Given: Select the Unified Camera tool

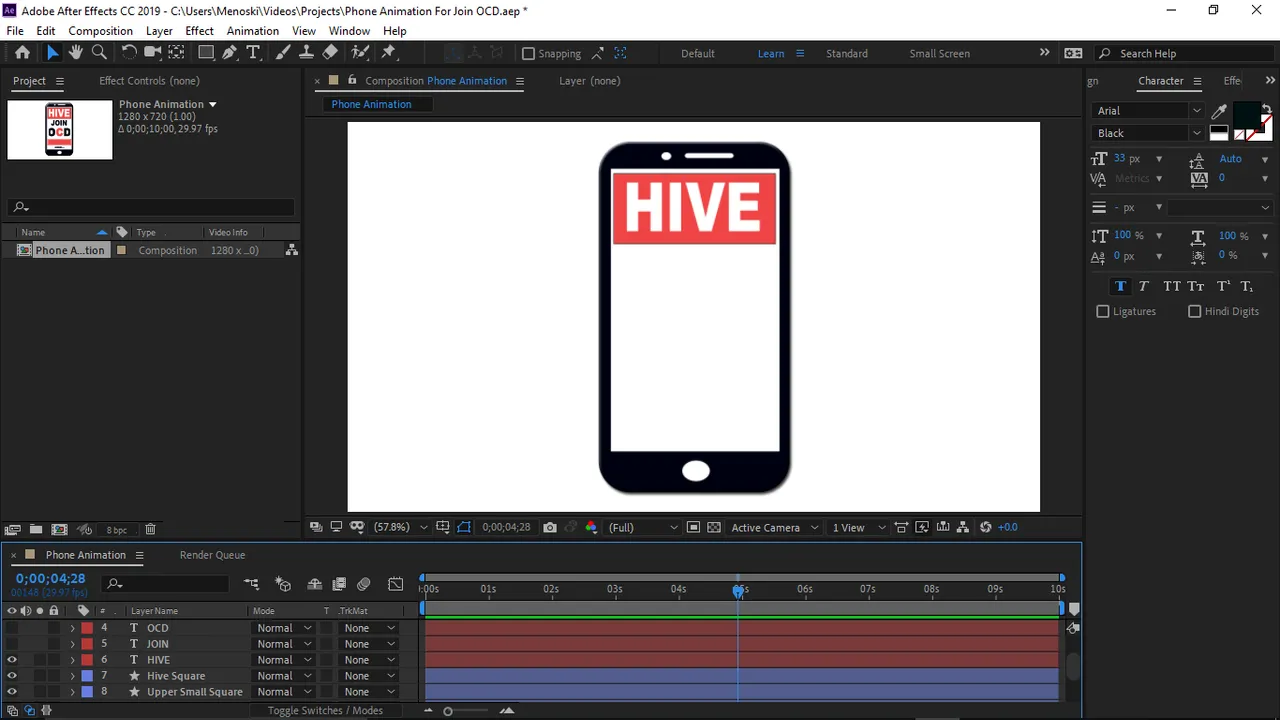Looking at the screenshot, I should pyautogui.click(x=153, y=53).
